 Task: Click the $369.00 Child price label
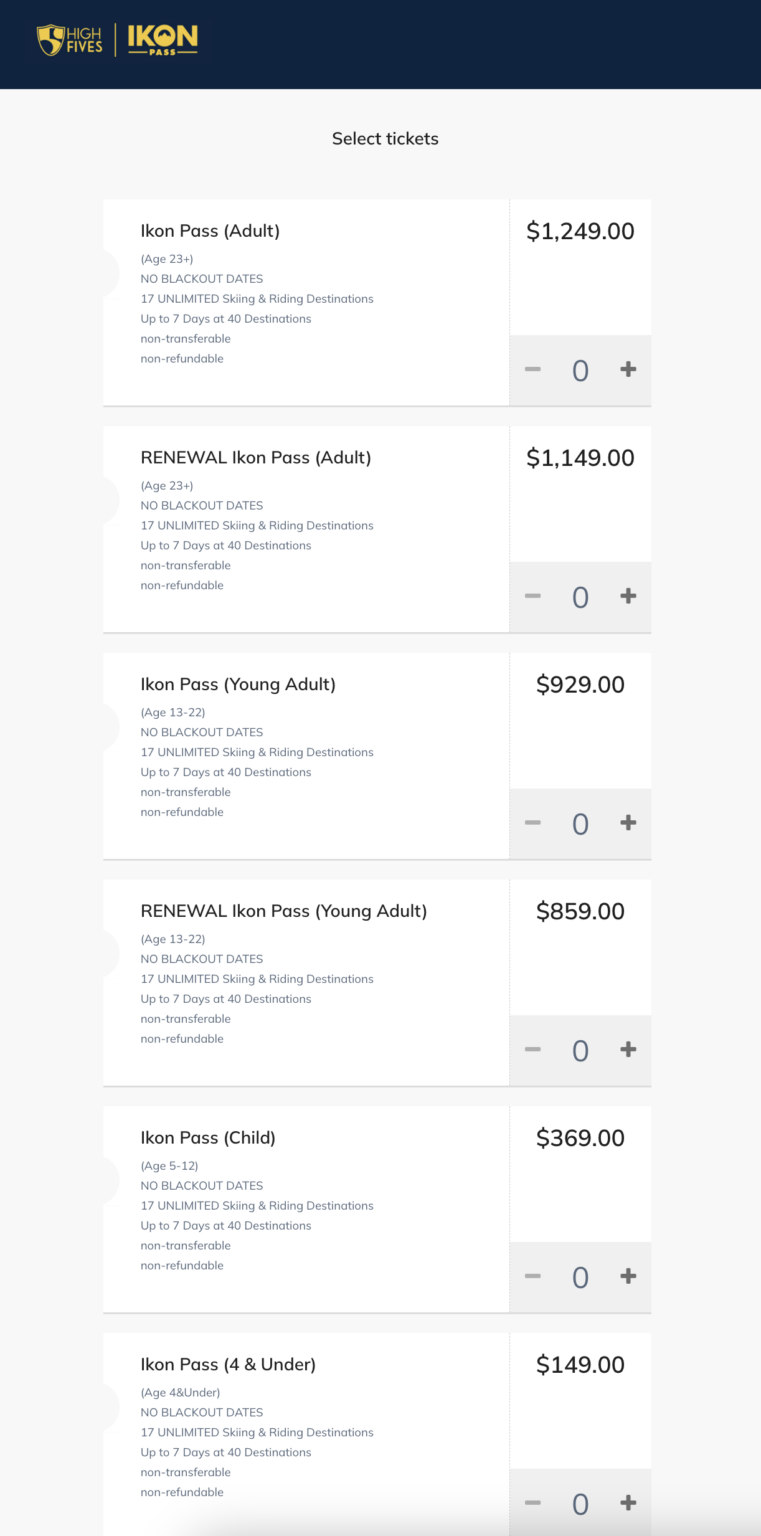point(580,1138)
